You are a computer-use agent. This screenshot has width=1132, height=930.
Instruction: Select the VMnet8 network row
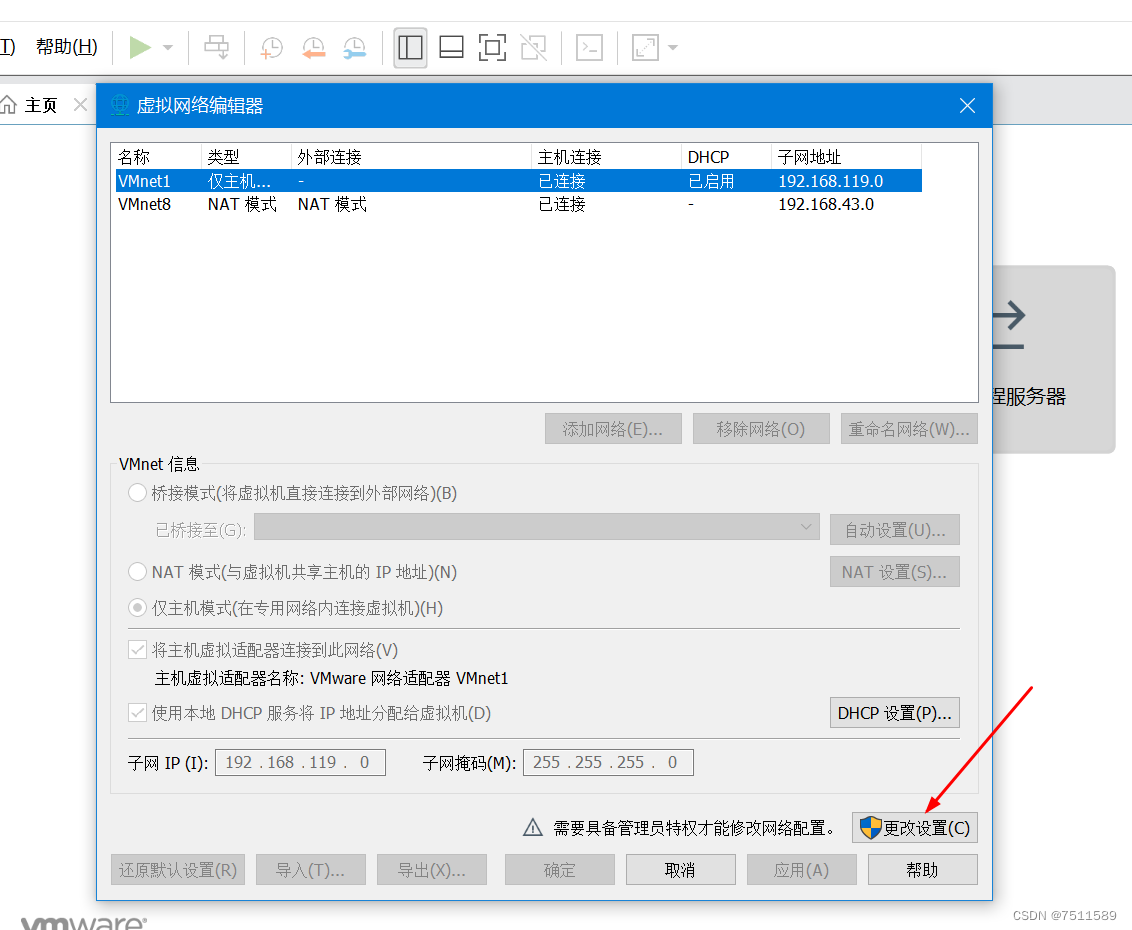[300, 204]
